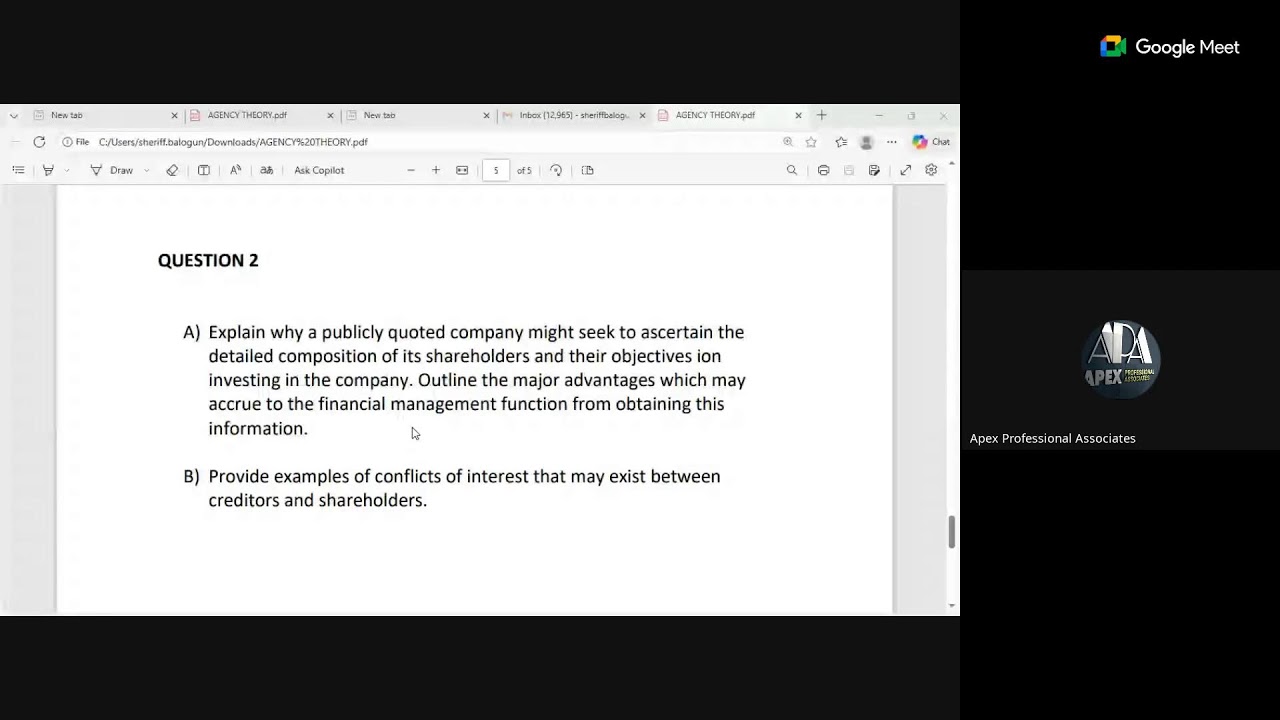Click the scrollbar down arrow
This screenshot has width=1280, height=720.
(952, 605)
